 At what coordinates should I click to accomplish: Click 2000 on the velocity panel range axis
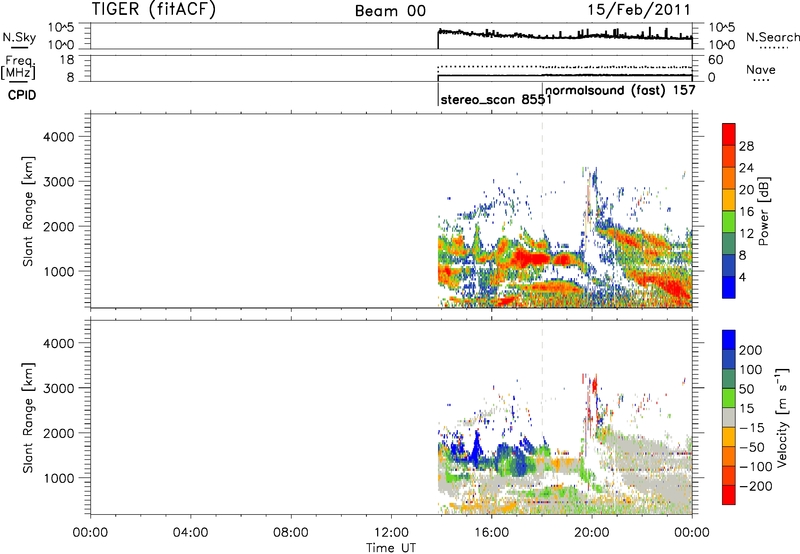tap(58, 433)
